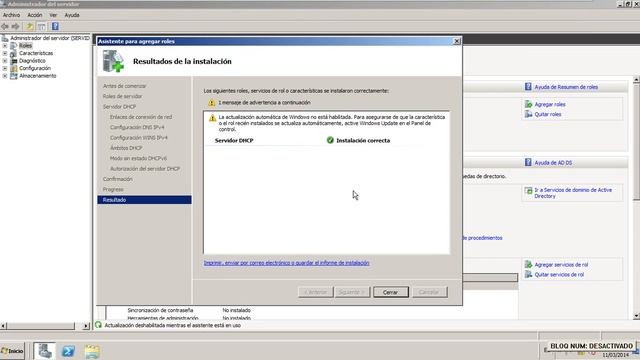Click the Agregar servicios de rol link
640x360 pixels.
tap(561, 264)
